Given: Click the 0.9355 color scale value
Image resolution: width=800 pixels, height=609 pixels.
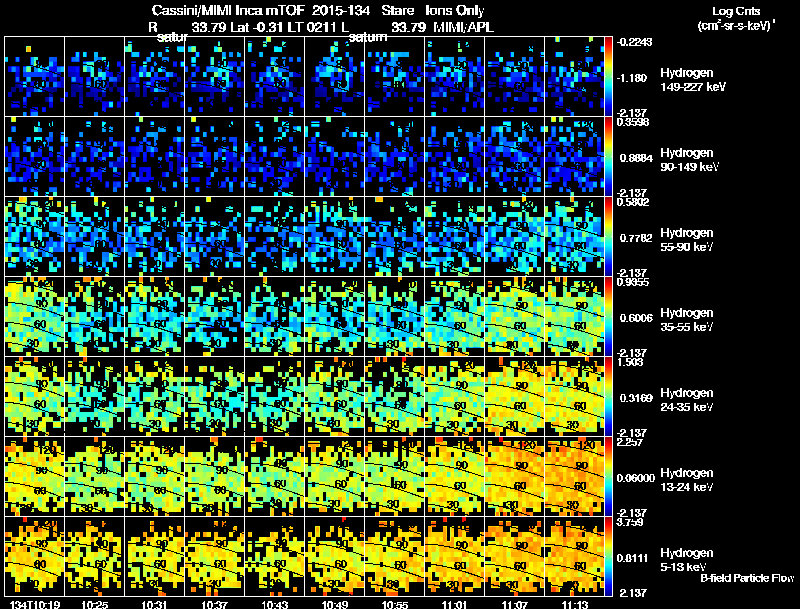Looking at the screenshot, I should (633, 282).
